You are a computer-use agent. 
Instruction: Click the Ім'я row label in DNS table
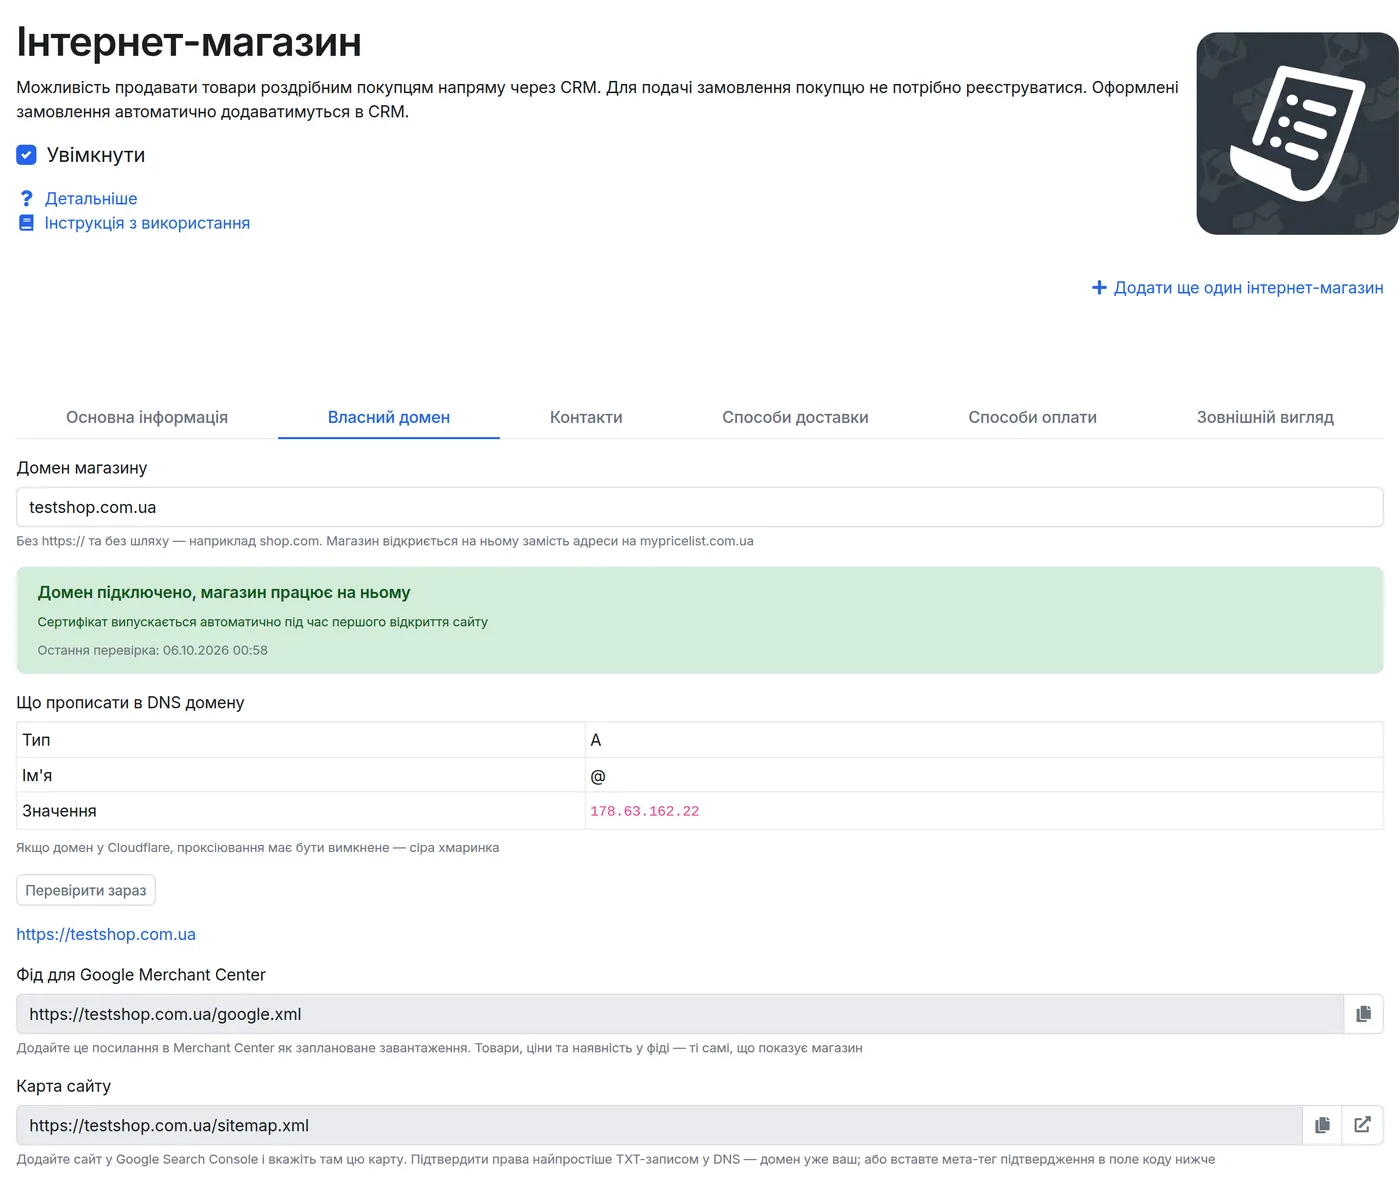coord(37,775)
